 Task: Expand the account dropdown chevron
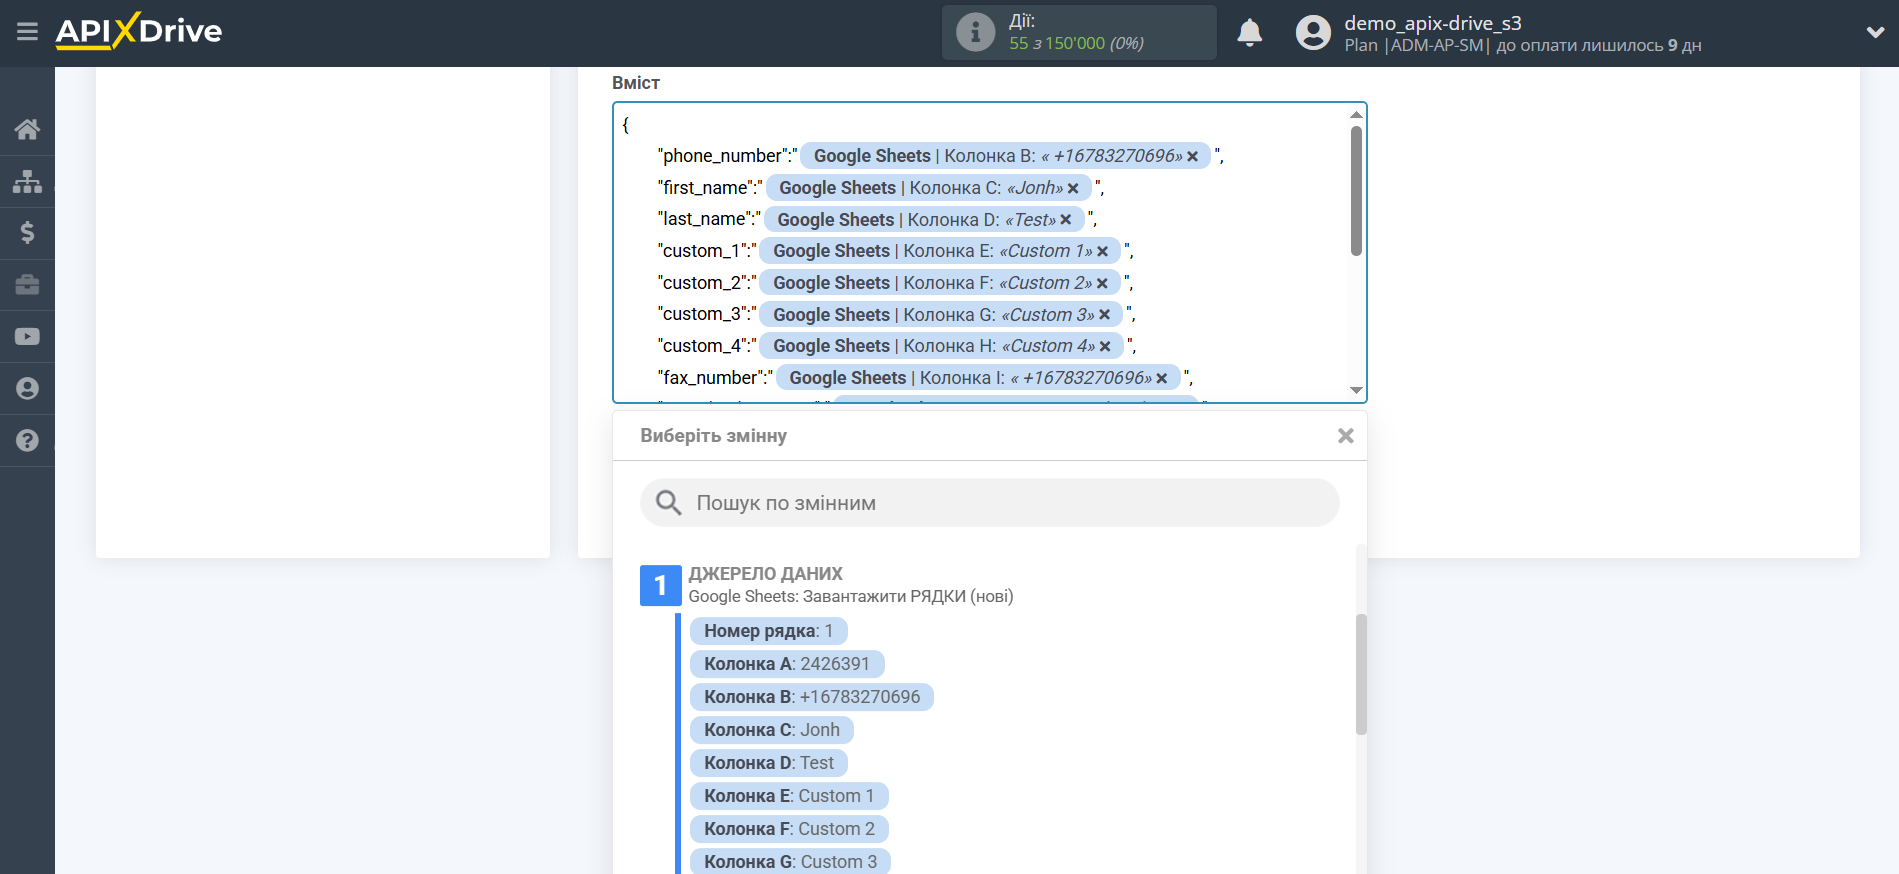pyautogui.click(x=1875, y=32)
